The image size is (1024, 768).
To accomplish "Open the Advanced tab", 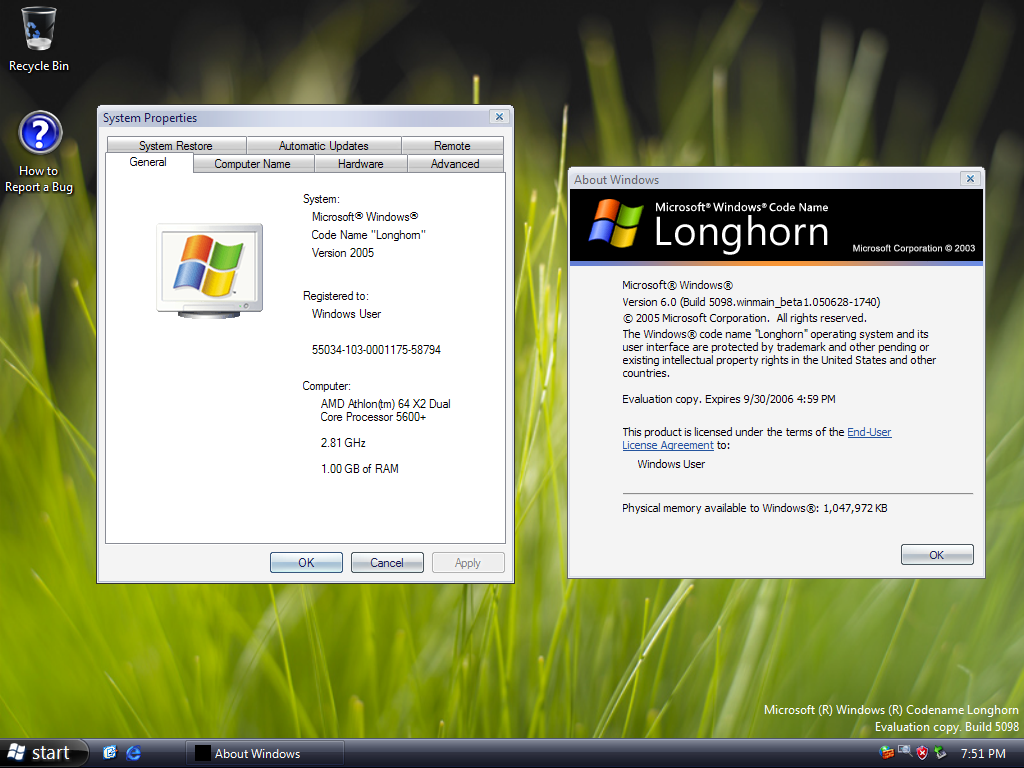I will [x=455, y=164].
